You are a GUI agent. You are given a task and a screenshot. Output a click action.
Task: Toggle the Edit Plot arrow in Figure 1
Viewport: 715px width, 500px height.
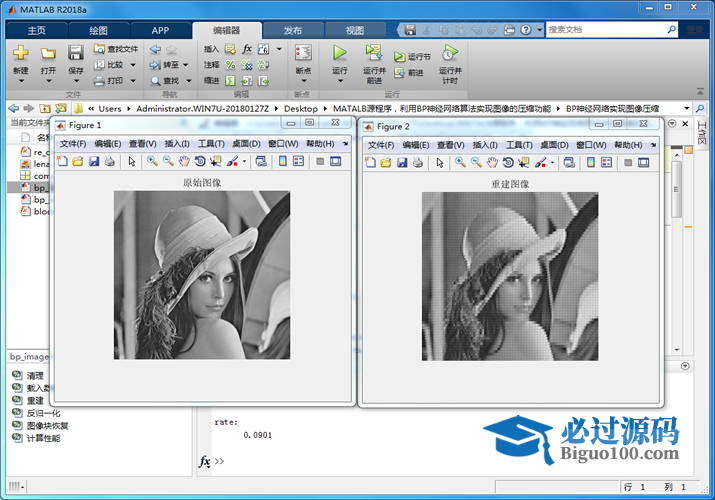click(x=131, y=162)
